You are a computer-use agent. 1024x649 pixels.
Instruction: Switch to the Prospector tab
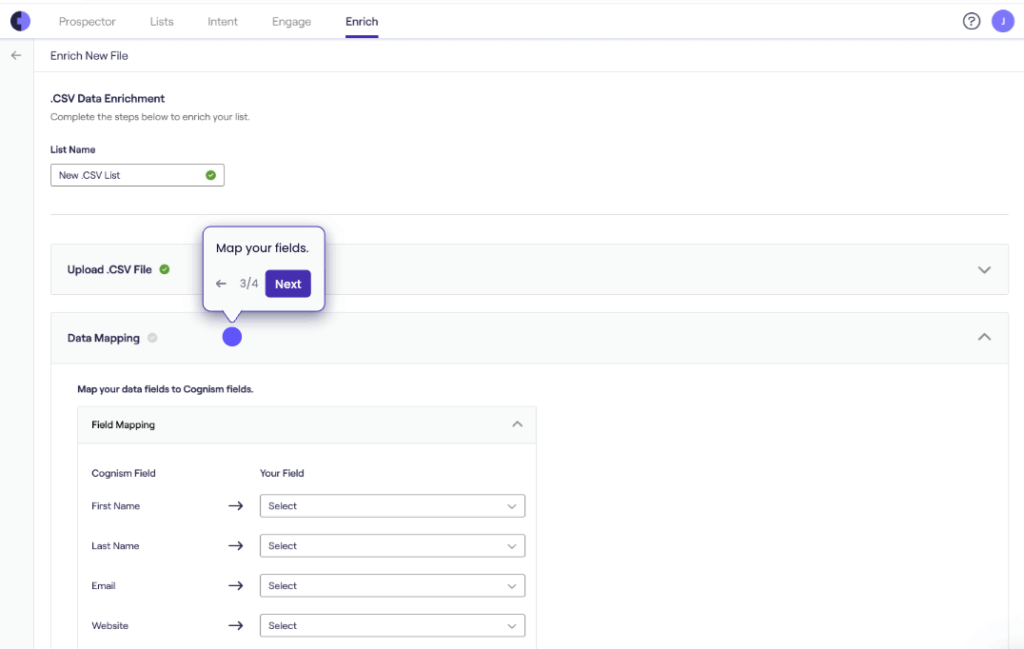(x=87, y=21)
